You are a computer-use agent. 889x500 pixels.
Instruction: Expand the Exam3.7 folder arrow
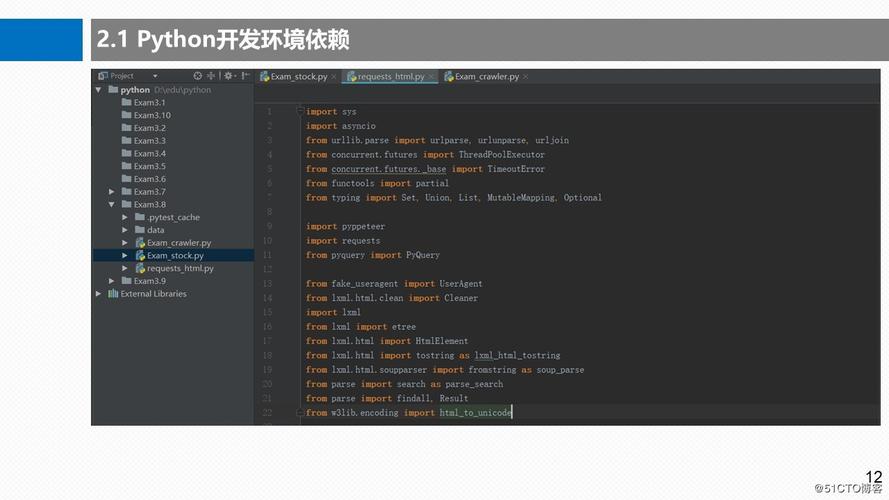tap(112, 192)
